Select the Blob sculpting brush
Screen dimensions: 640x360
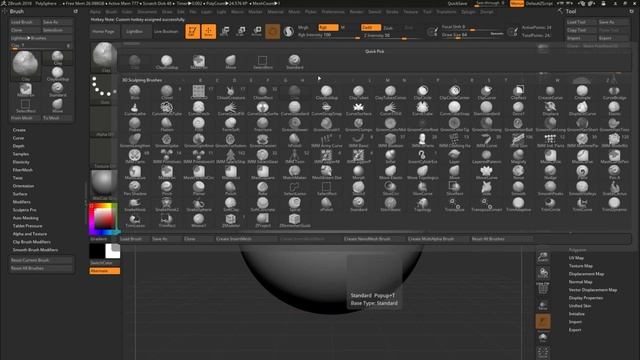pos(135,92)
